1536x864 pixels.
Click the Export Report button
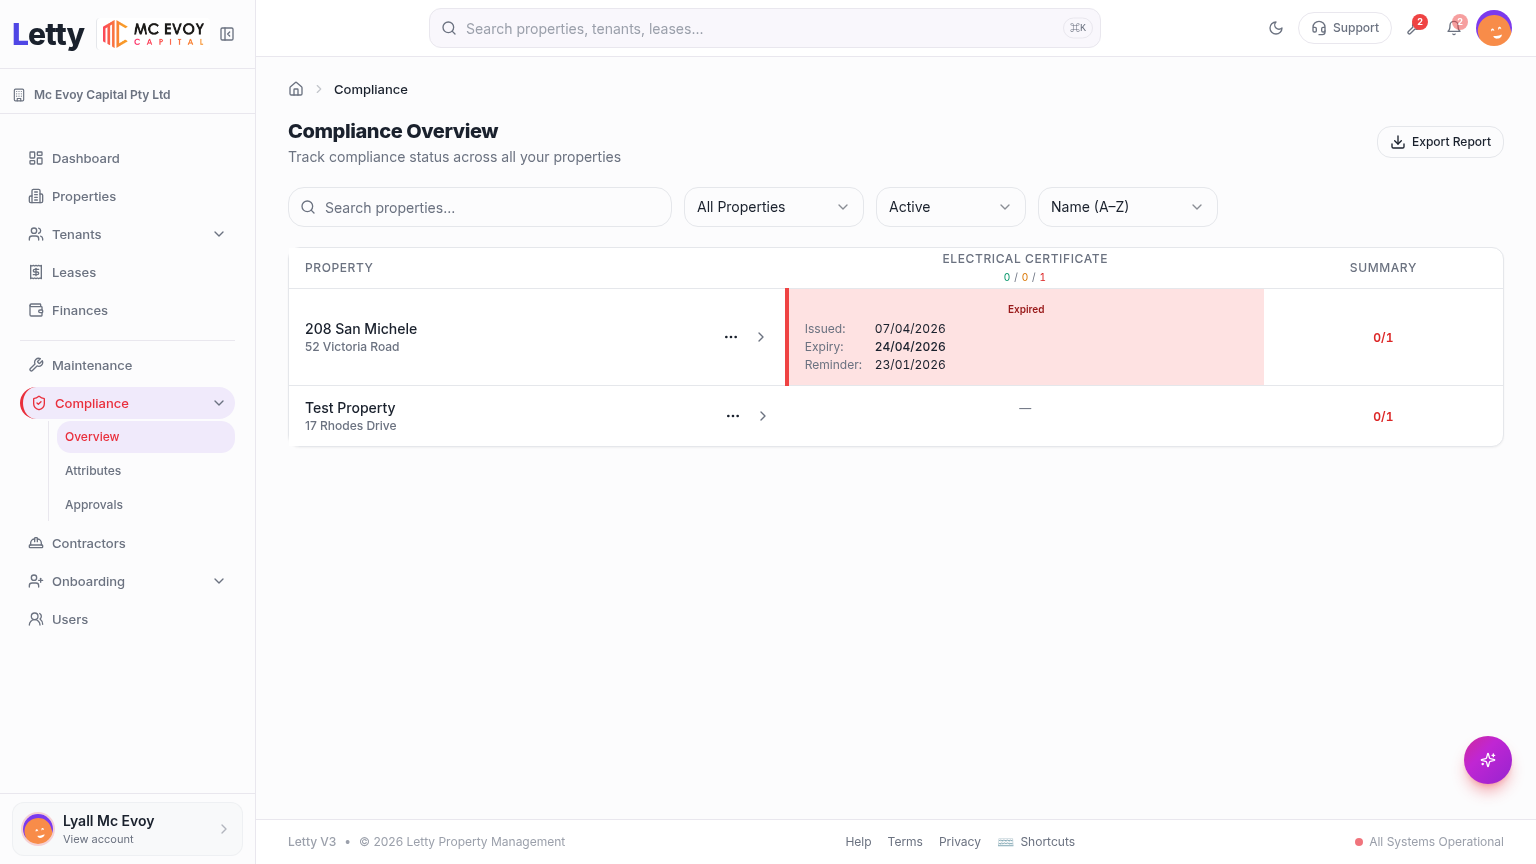pos(1440,142)
